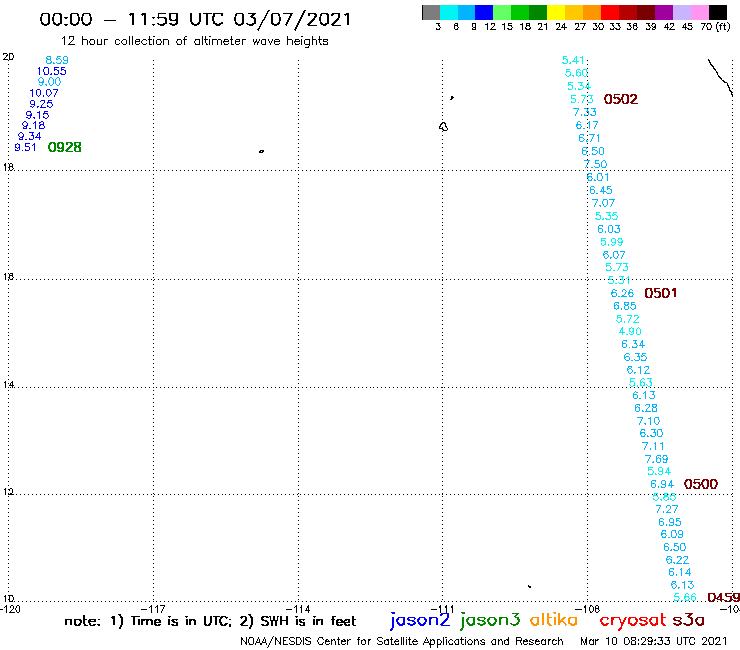
Task: Click the wave height value 7.10
Action: [648, 421]
